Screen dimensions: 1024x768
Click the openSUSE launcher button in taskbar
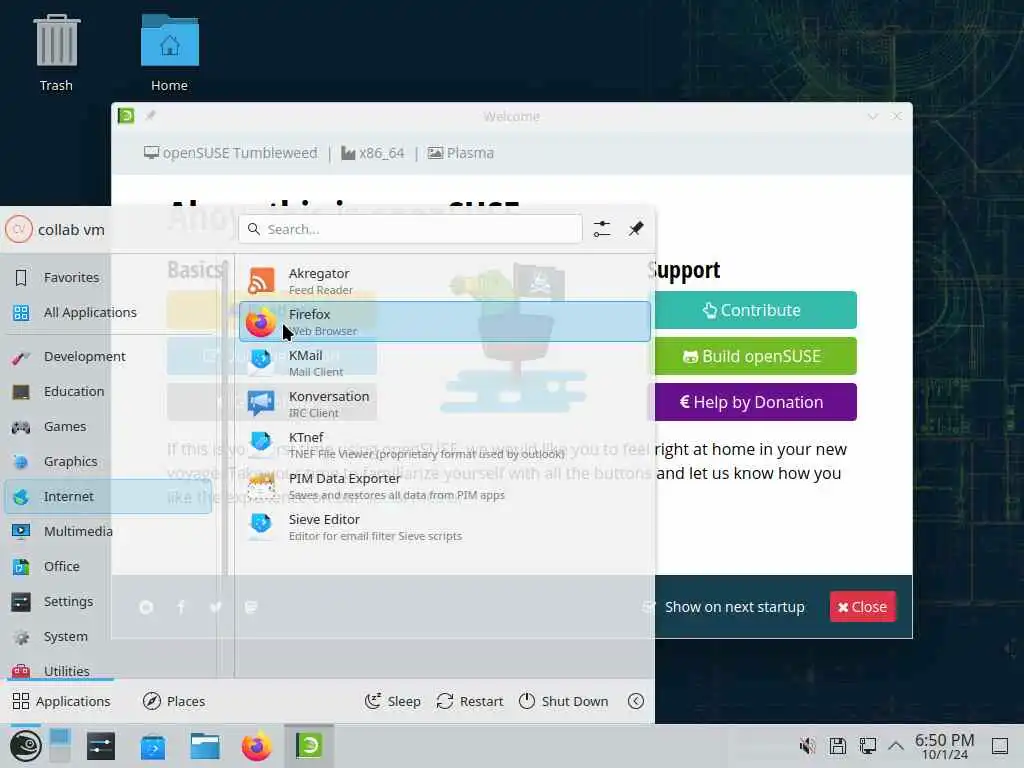(25, 746)
